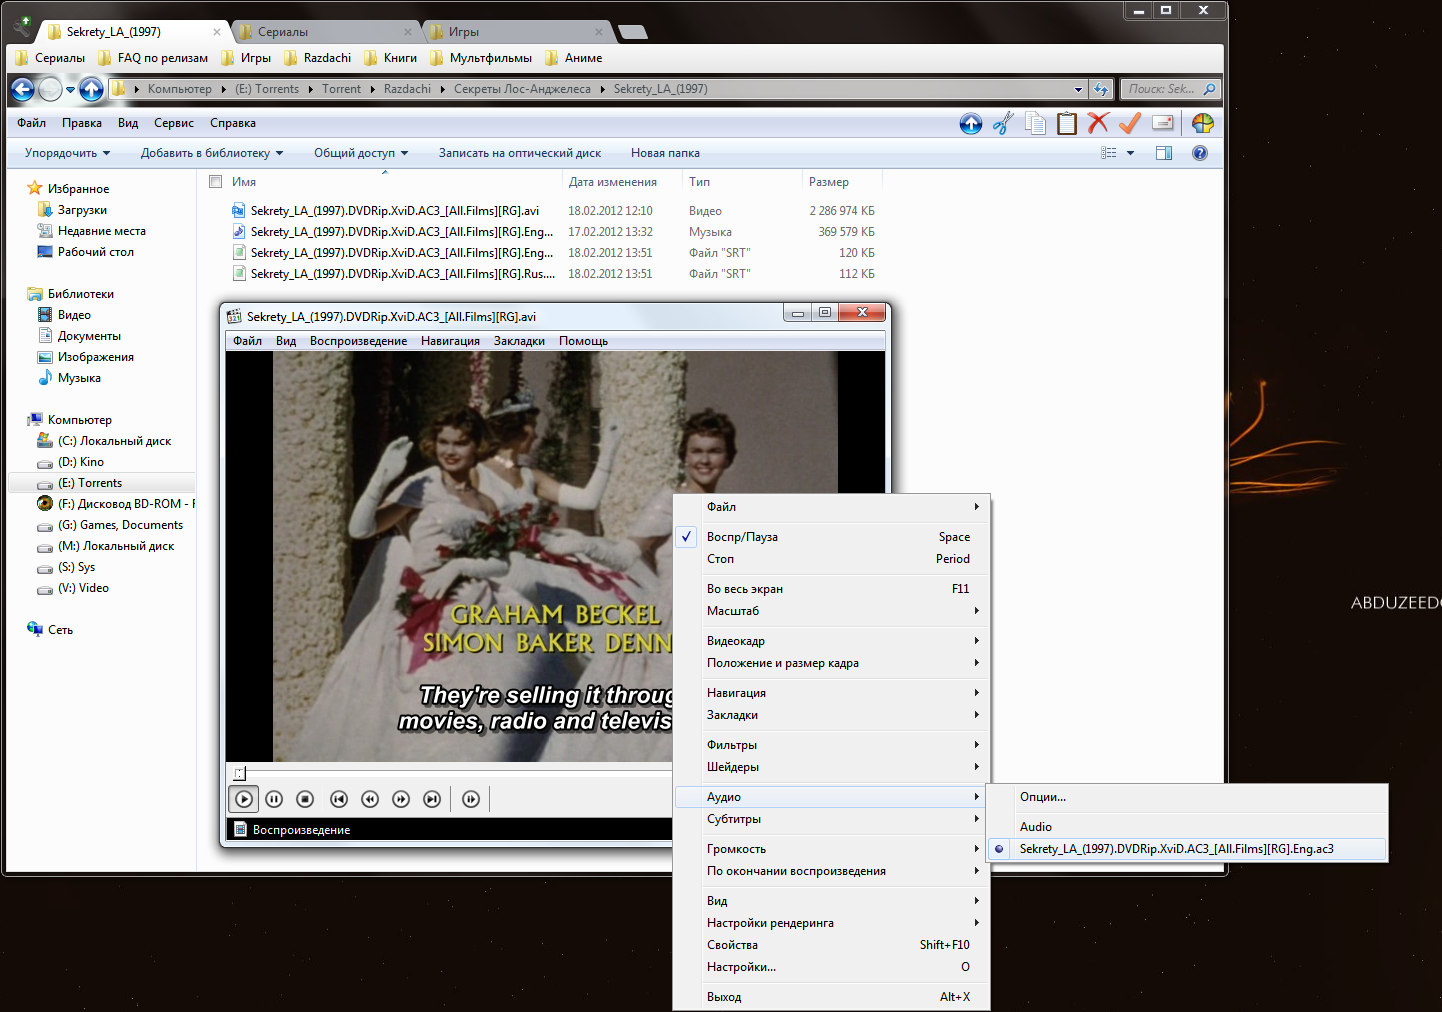Choose Выход from the context menu

(x=832, y=997)
